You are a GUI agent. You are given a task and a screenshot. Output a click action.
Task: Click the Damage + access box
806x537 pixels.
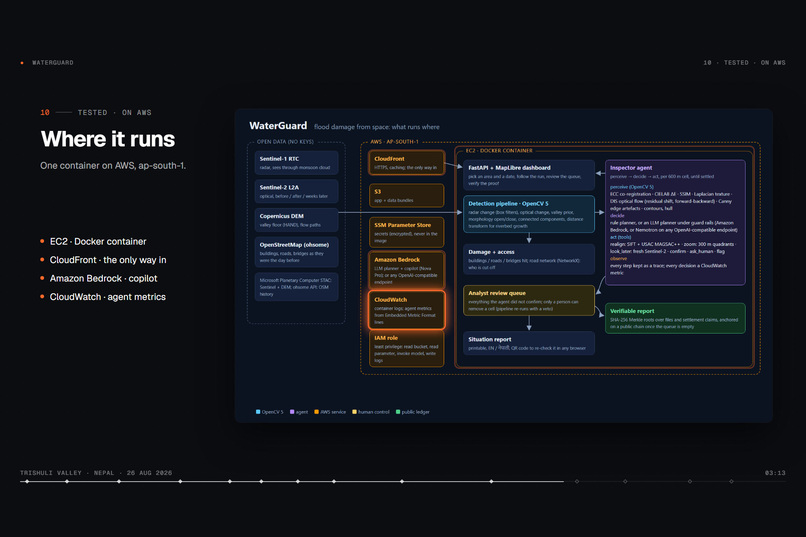[x=529, y=259]
